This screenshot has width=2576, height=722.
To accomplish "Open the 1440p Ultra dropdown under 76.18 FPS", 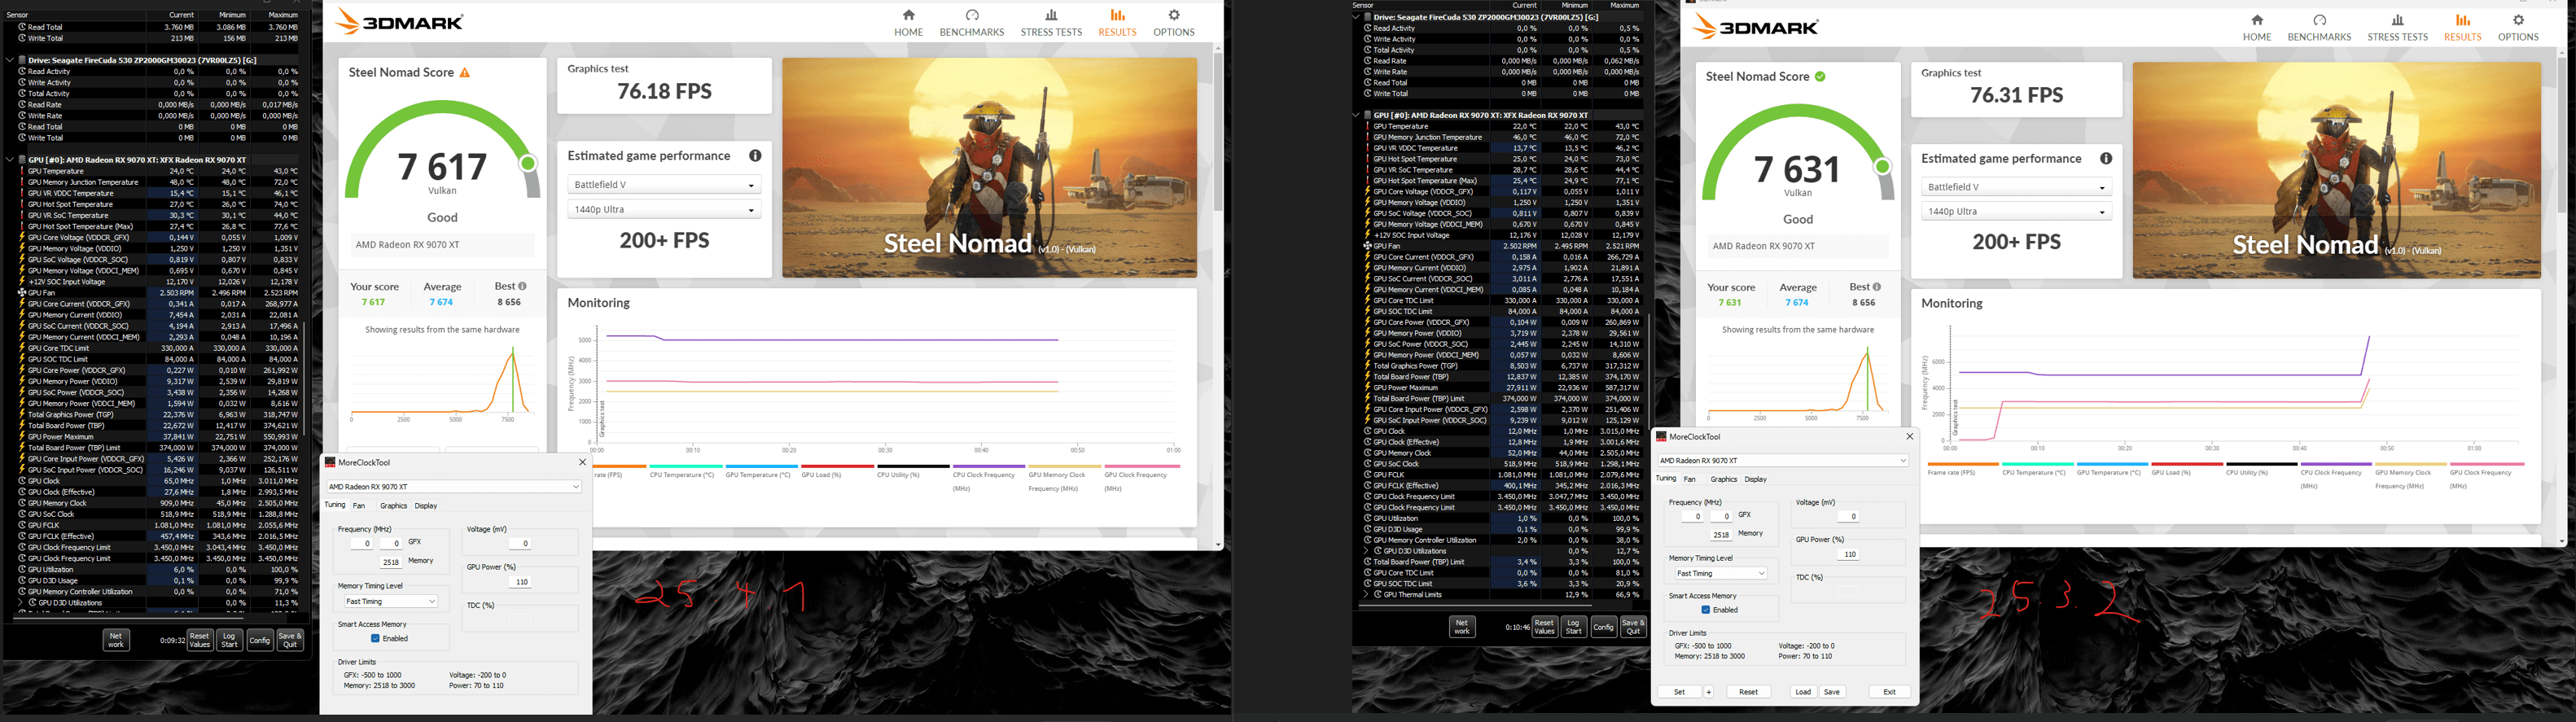I will [x=664, y=209].
